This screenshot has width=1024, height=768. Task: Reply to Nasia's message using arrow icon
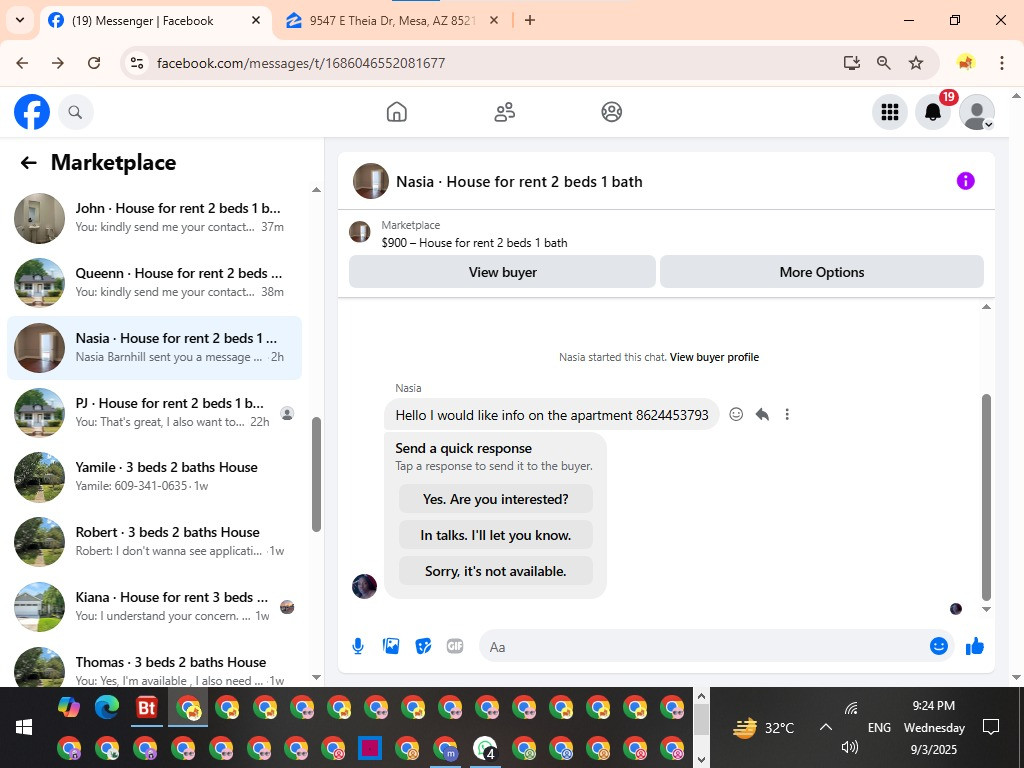tap(761, 414)
